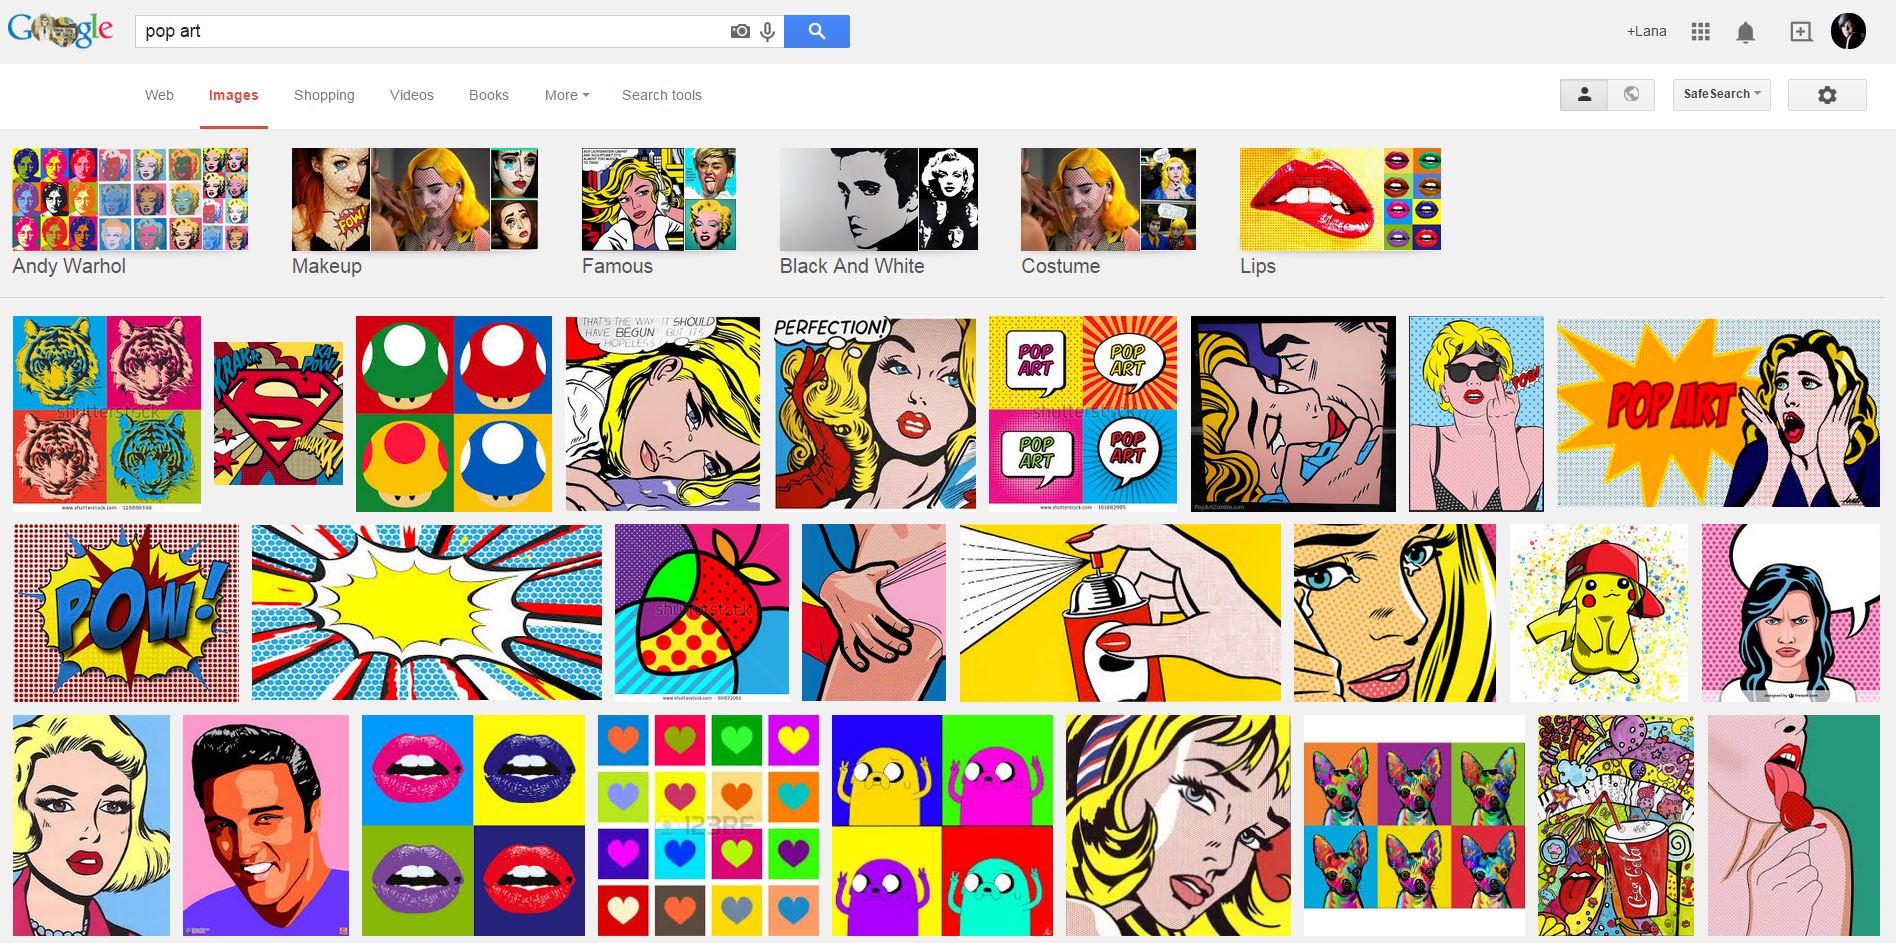
Task: Select the Images tab
Action: [x=233, y=95]
